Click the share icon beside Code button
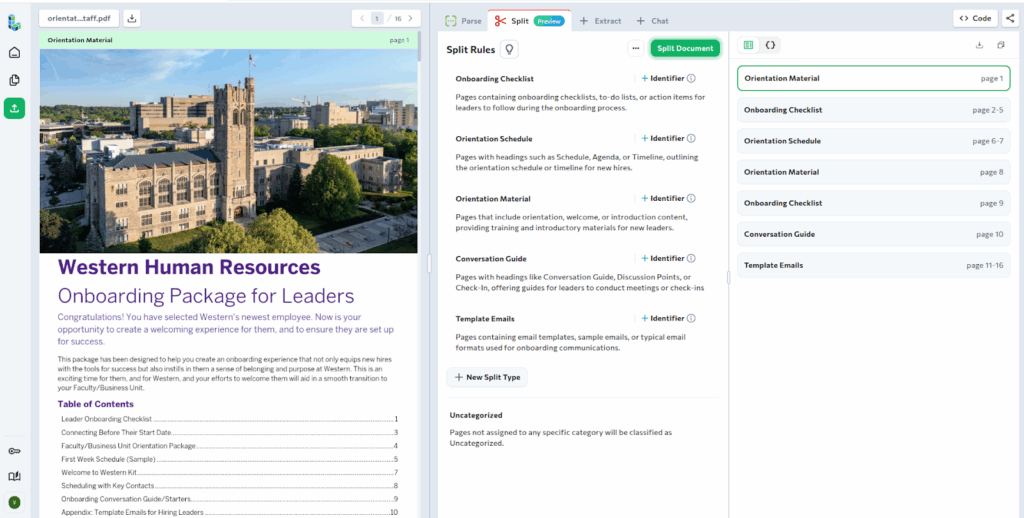Screen dimensions: 1024x518 click(1009, 18)
